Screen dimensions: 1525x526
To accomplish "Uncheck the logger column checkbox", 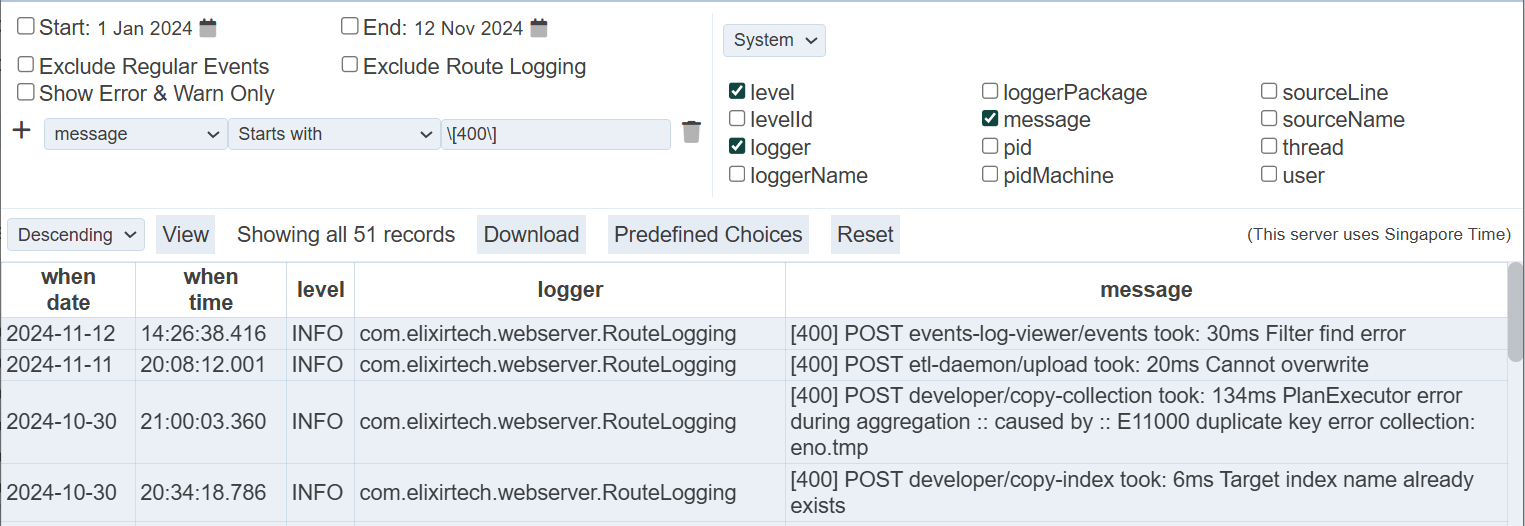I will pos(737,146).
